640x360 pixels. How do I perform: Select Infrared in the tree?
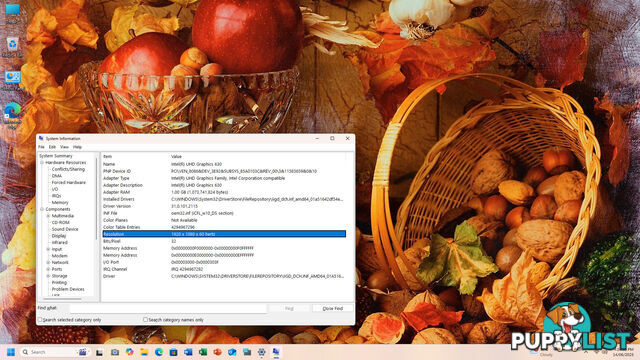click(x=60, y=242)
